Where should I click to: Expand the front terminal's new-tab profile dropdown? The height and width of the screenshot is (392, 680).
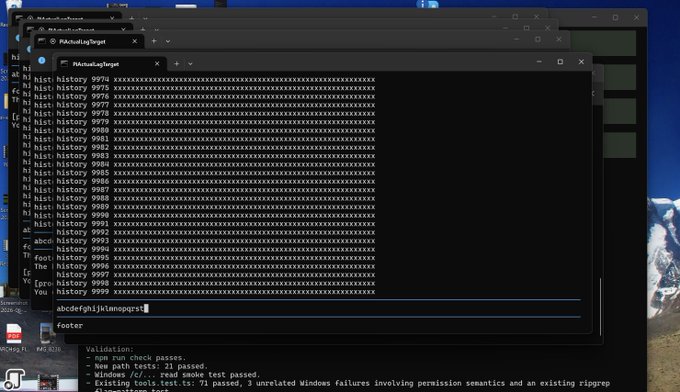click(x=190, y=64)
